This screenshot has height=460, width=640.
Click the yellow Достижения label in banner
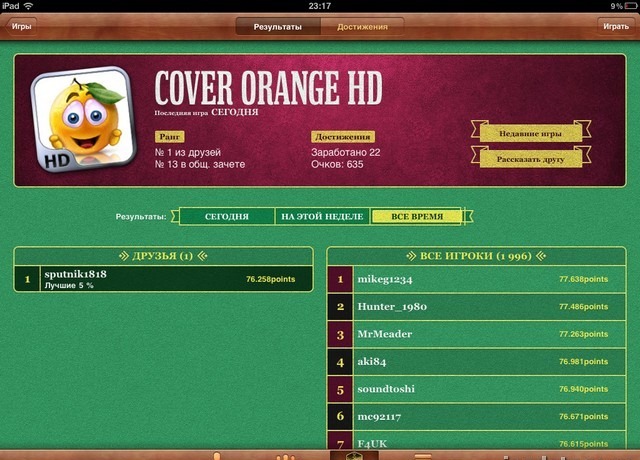343,137
